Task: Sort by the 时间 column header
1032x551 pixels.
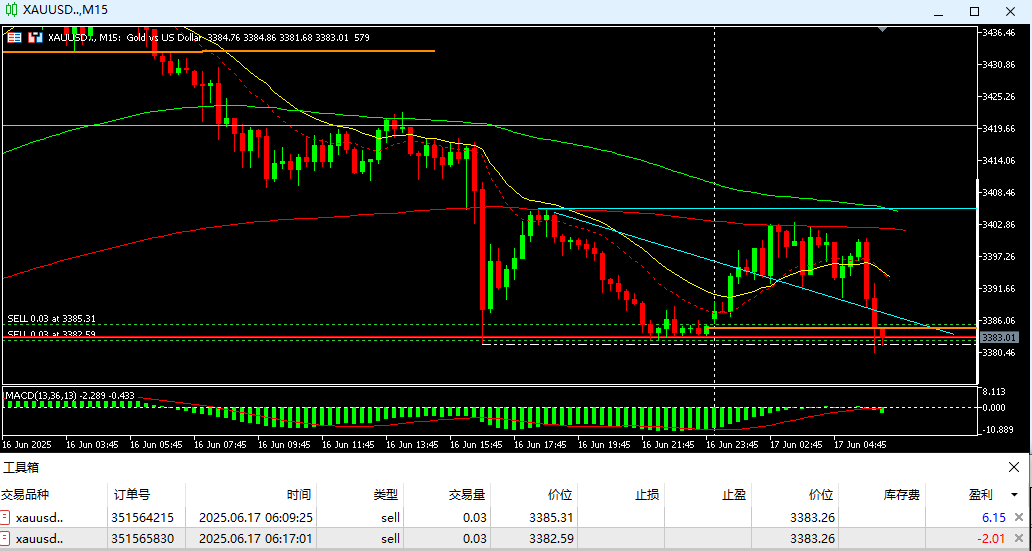Action: point(298,494)
